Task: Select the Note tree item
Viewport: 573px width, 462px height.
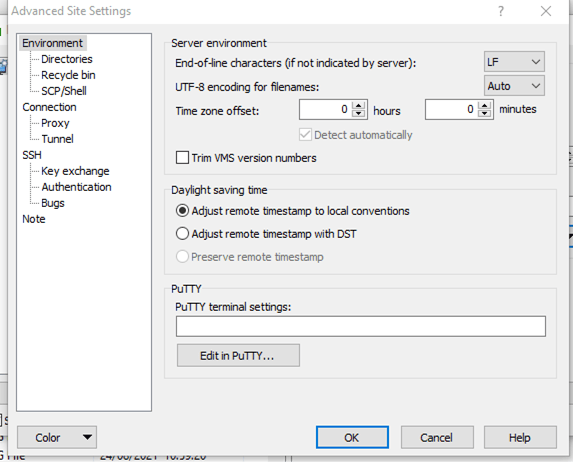Action: pyautogui.click(x=34, y=219)
